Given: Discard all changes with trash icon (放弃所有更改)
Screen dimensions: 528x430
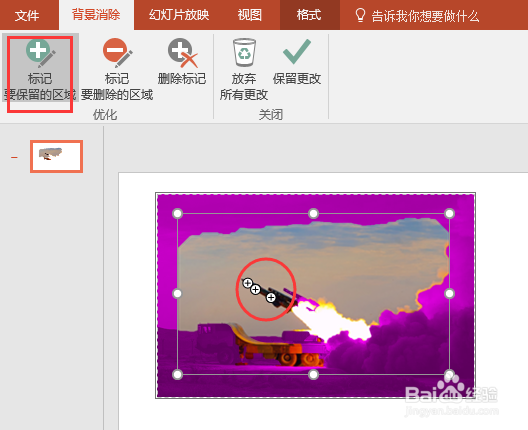Looking at the screenshot, I should 244,69.
